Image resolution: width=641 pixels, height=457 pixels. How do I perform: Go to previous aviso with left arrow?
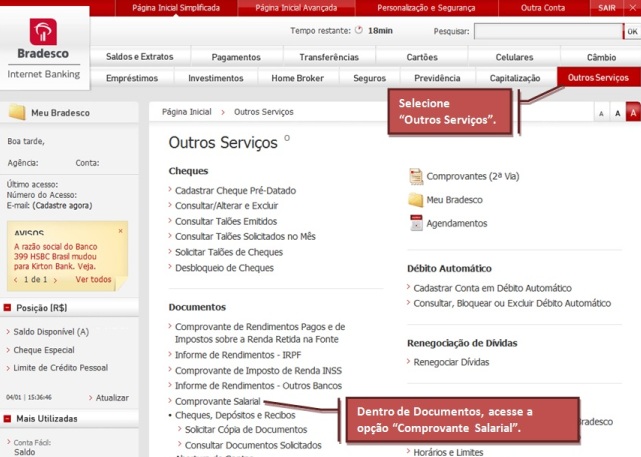click(x=16, y=280)
